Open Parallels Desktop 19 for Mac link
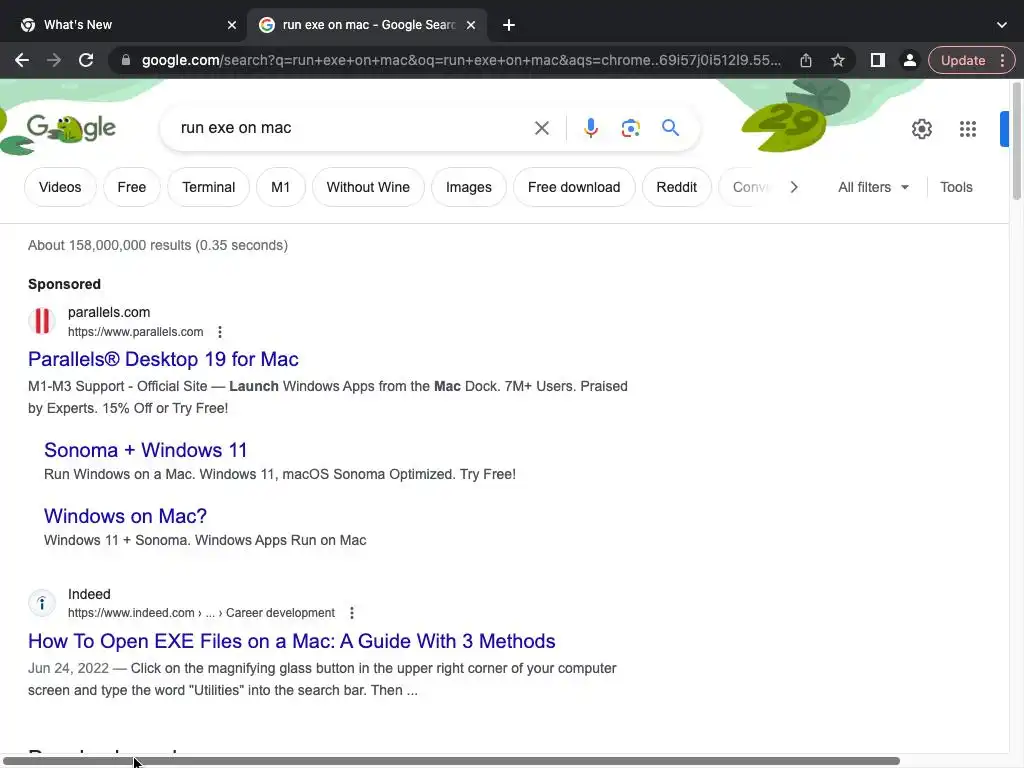The width and height of the screenshot is (1024, 768). (x=163, y=359)
